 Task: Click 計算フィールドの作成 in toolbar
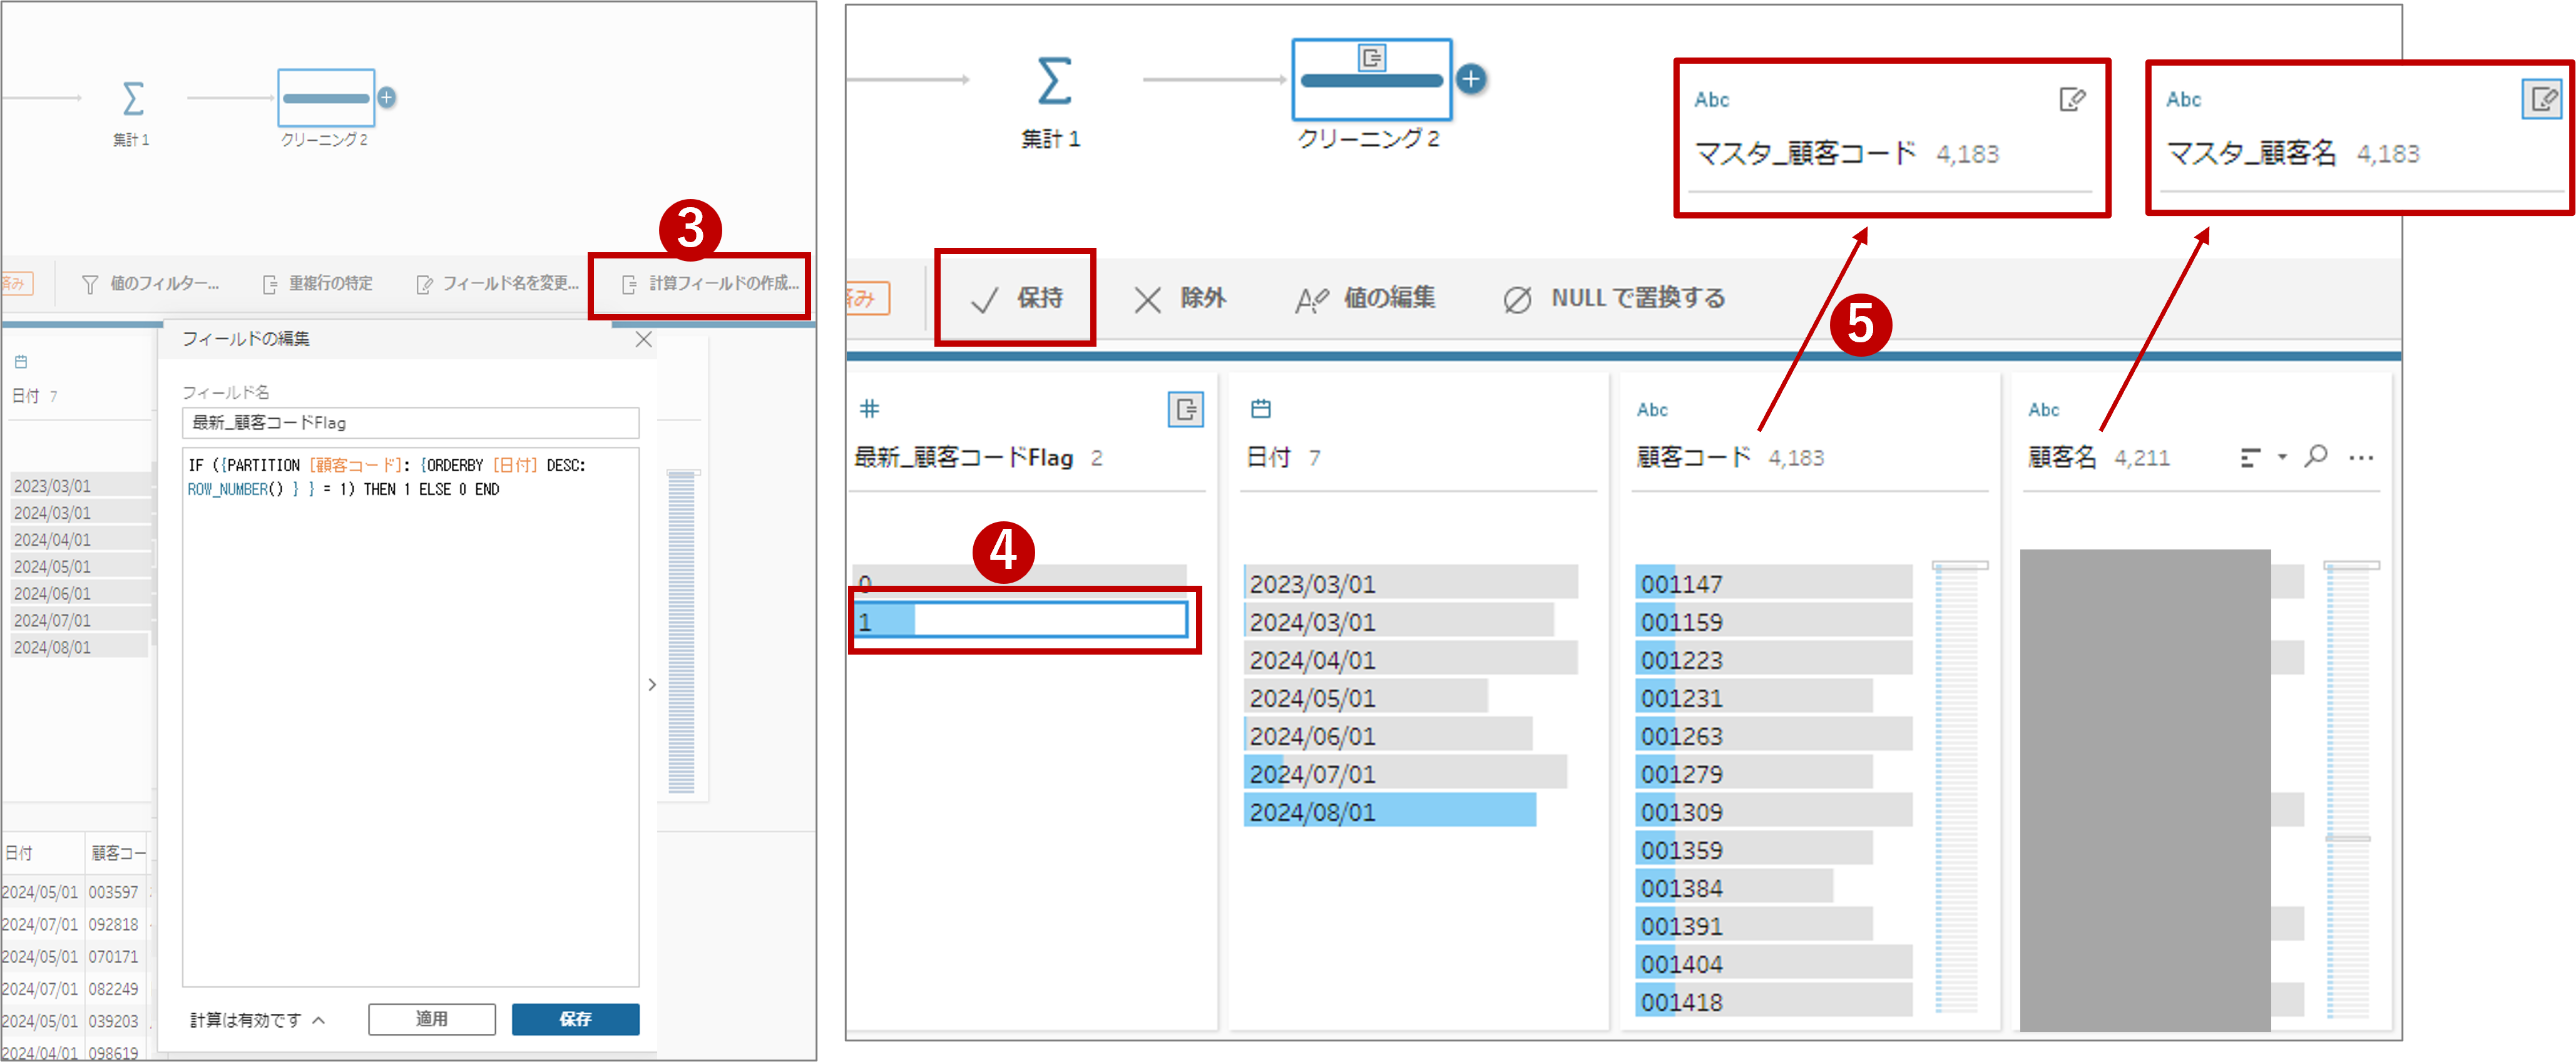coord(710,284)
